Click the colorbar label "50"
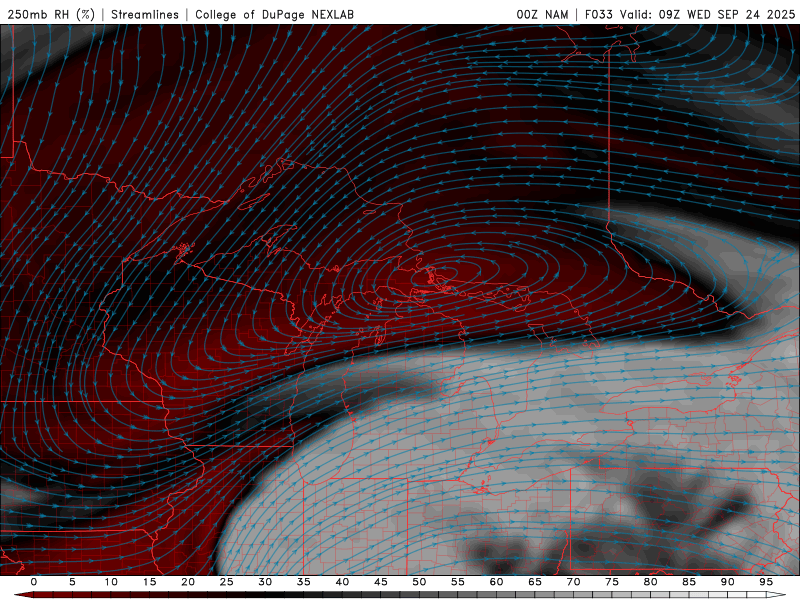Image resolution: width=800 pixels, height=600 pixels. tap(419, 582)
